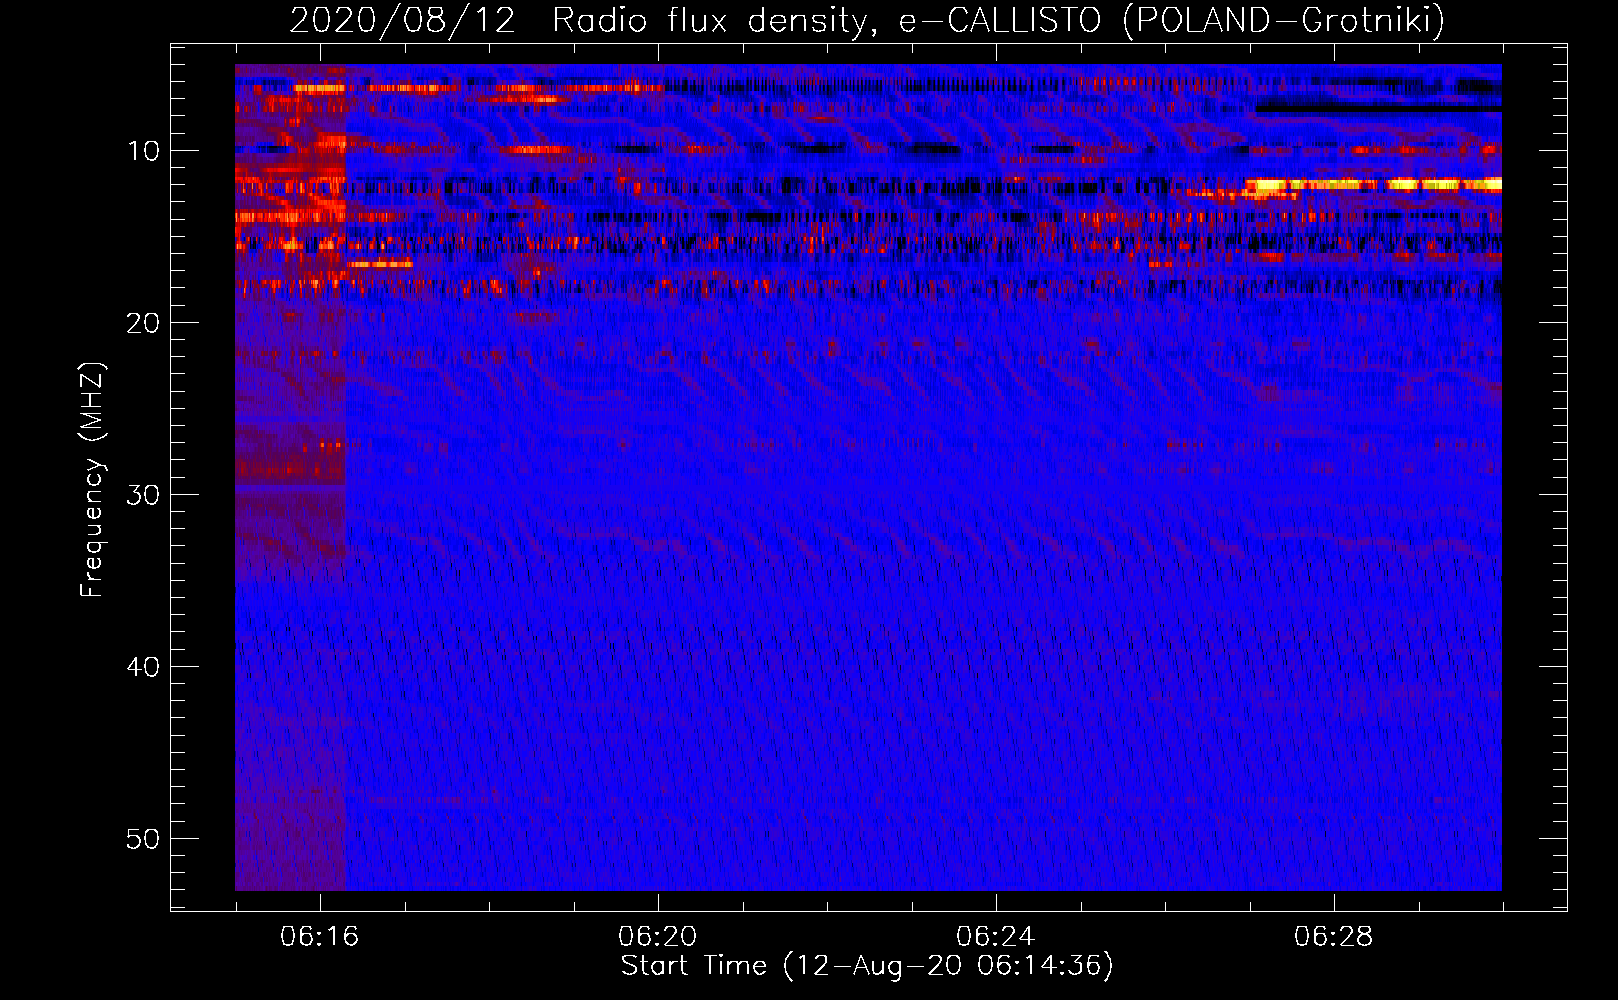Click the 06:20 time tick label
Viewport: 1618px width, 1000px height.
[x=658, y=937]
